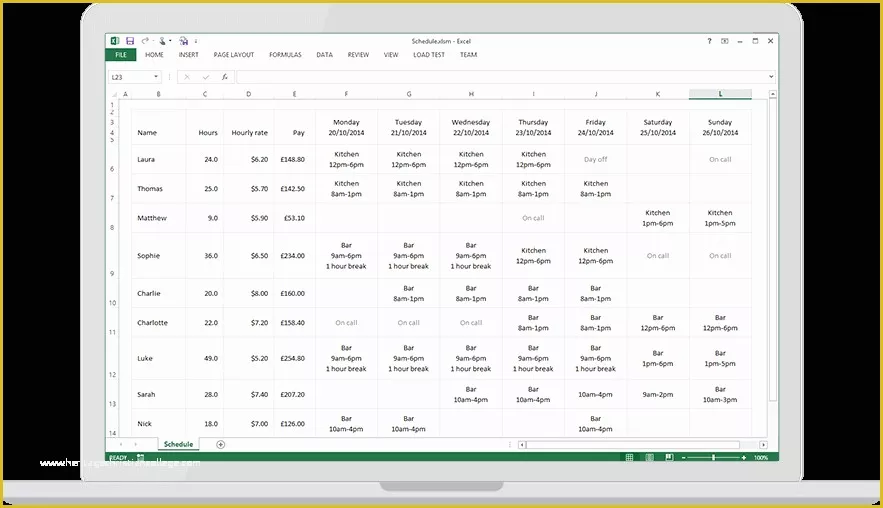
Task: Select Charlie's hourly rate $8.00
Action: click(248, 293)
